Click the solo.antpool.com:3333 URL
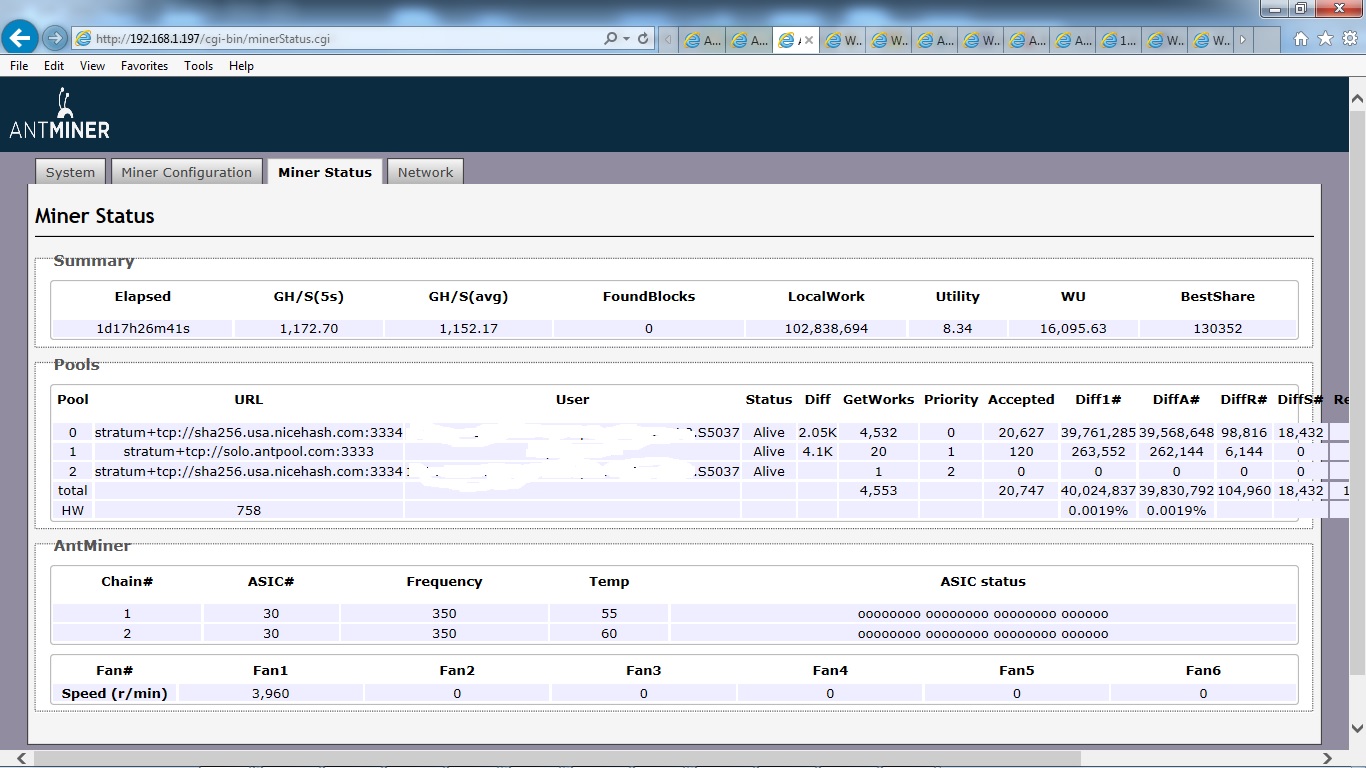This screenshot has width=1366, height=768. 248,452
